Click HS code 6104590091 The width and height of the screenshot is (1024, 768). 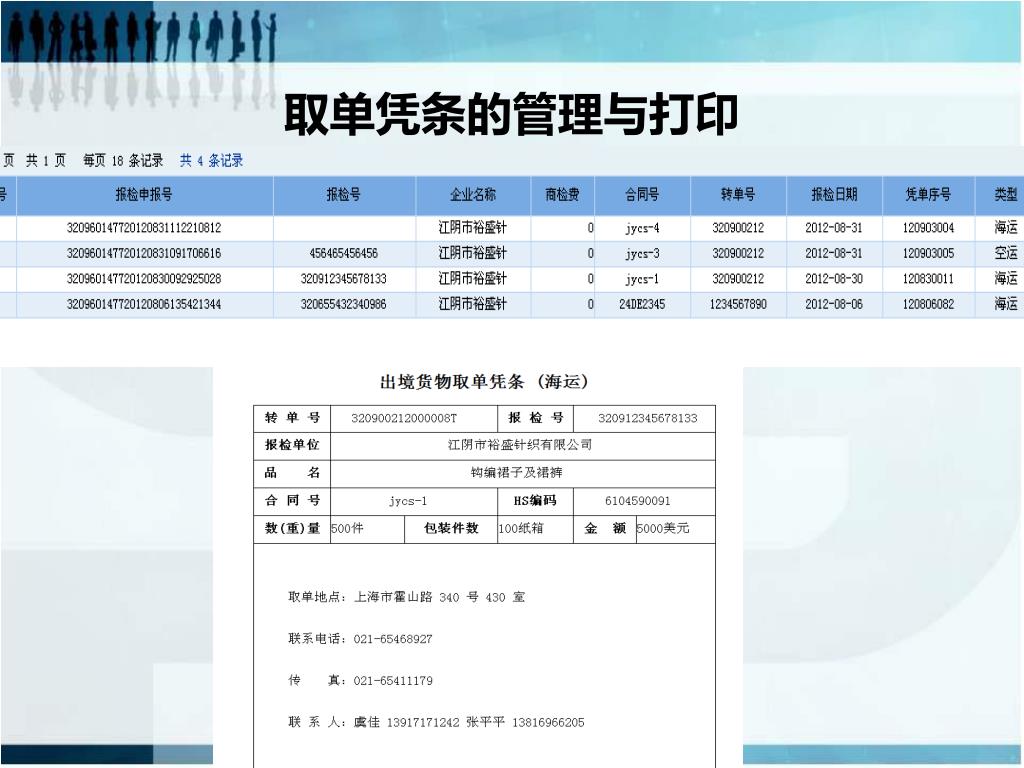point(637,501)
